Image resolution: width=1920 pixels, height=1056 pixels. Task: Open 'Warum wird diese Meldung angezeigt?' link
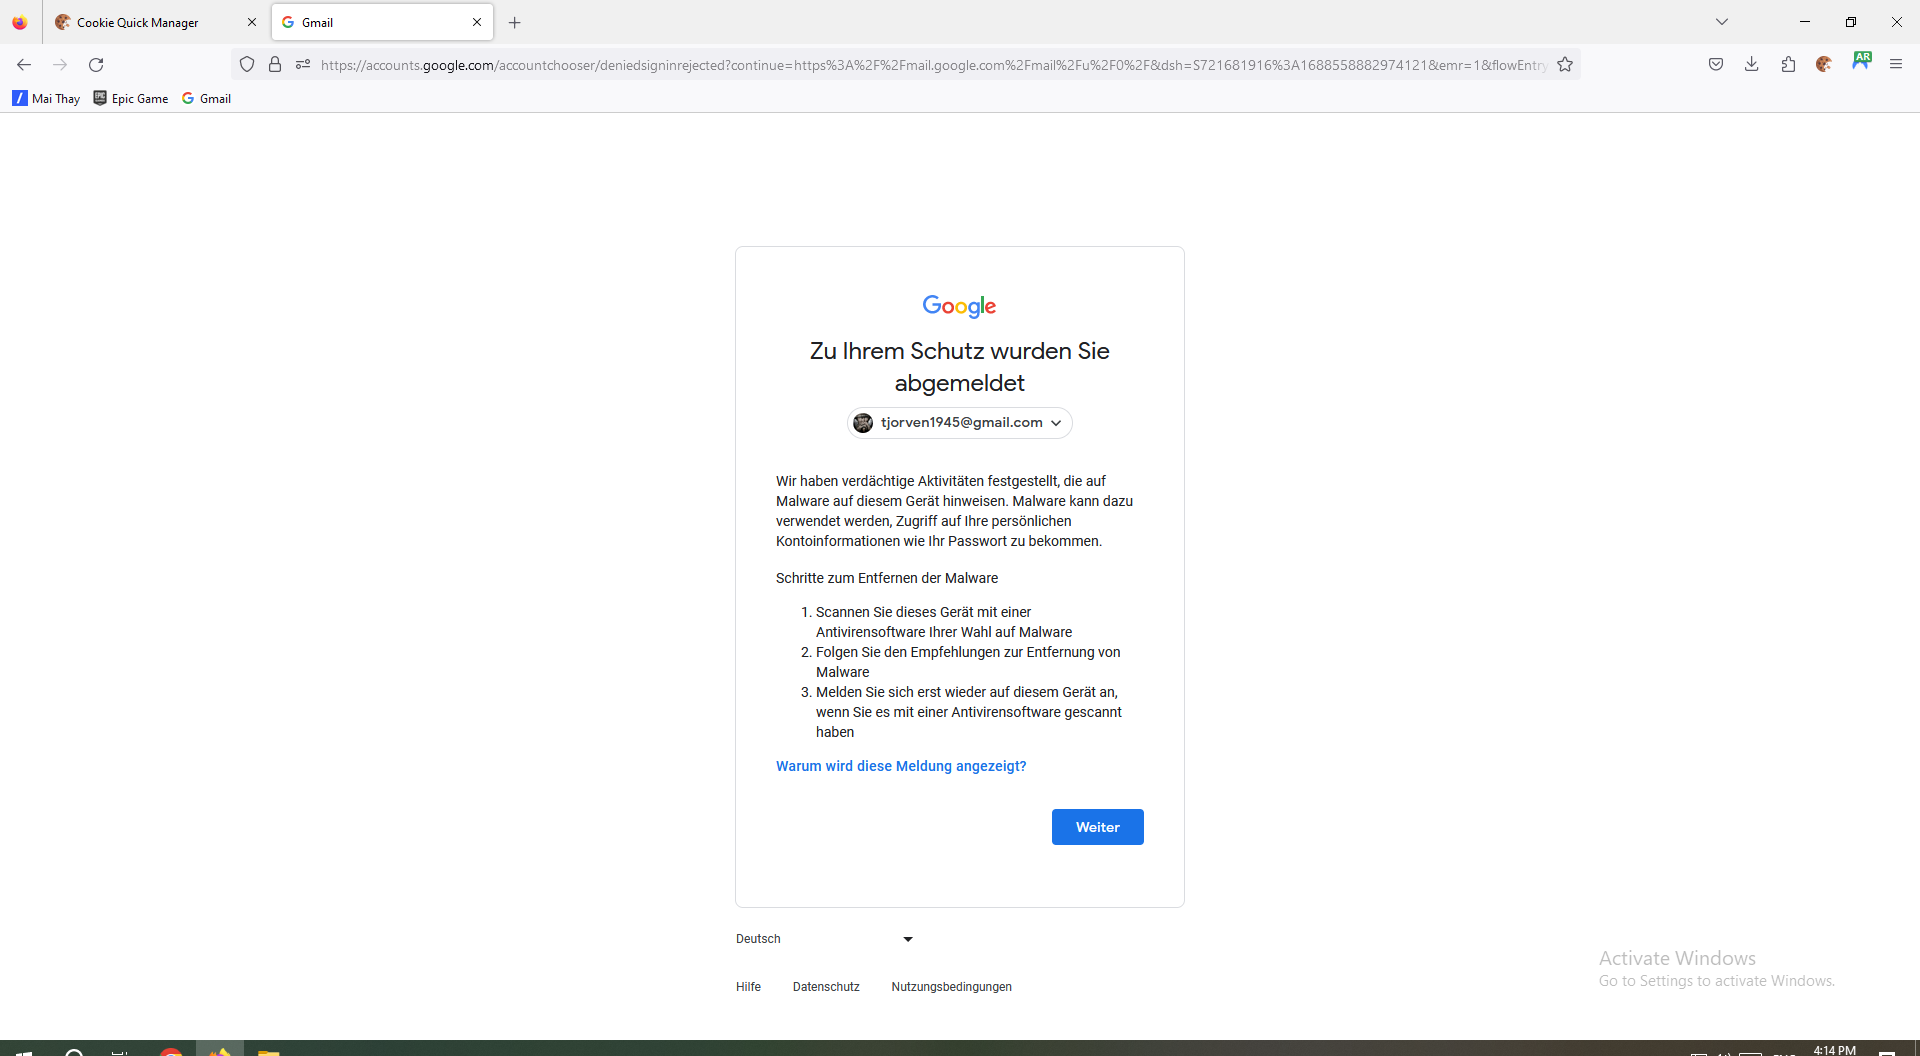[x=901, y=766]
